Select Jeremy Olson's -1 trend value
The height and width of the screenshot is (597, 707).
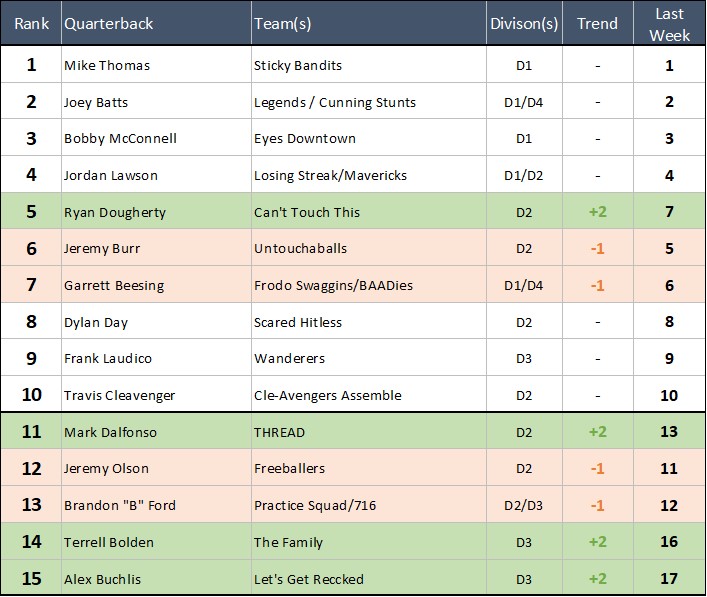tap(597, 469)
